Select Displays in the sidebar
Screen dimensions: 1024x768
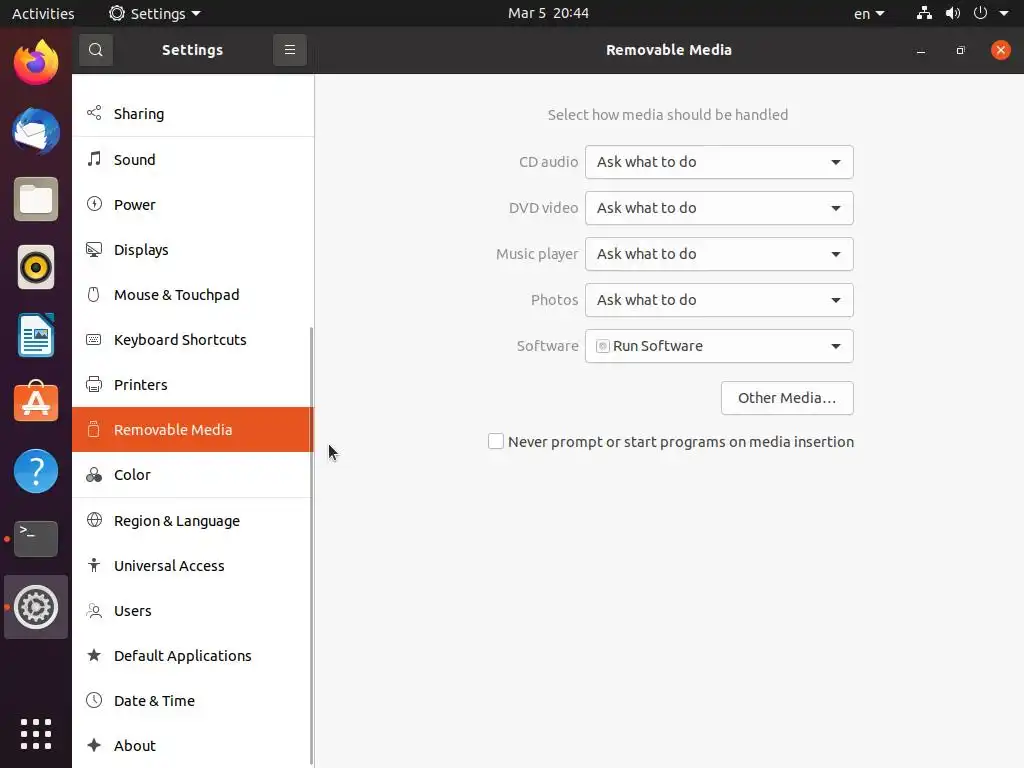coord(141,250)
